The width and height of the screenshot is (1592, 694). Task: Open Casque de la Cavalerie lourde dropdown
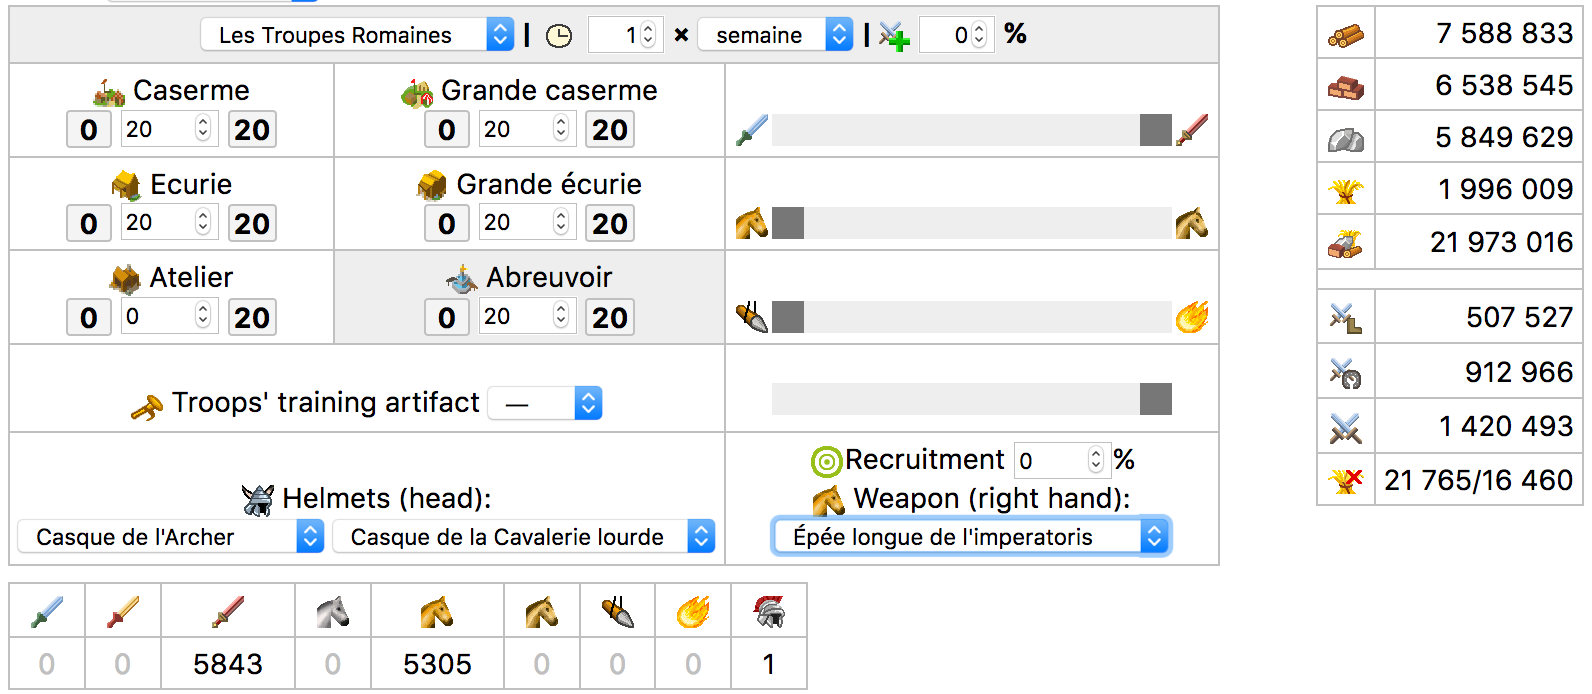coord(522,537)
